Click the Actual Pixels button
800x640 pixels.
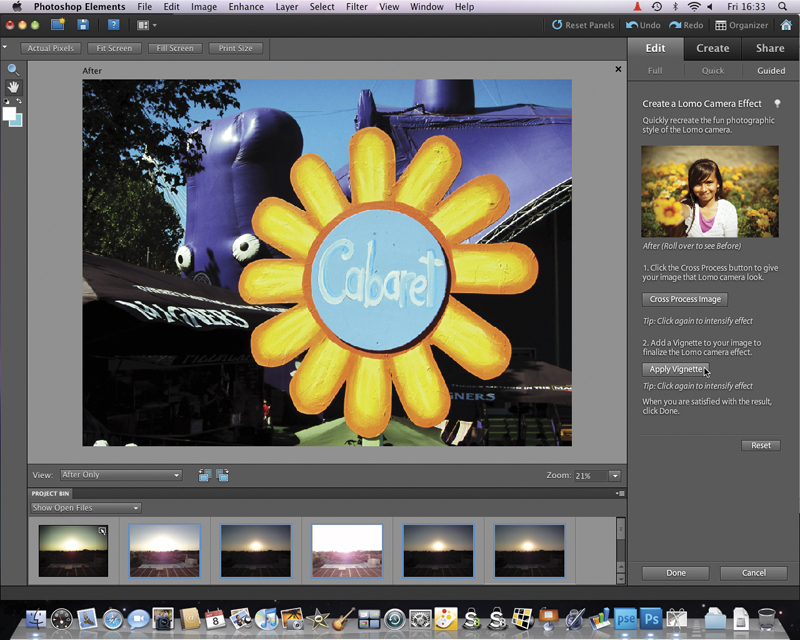(x=51, y=48)
